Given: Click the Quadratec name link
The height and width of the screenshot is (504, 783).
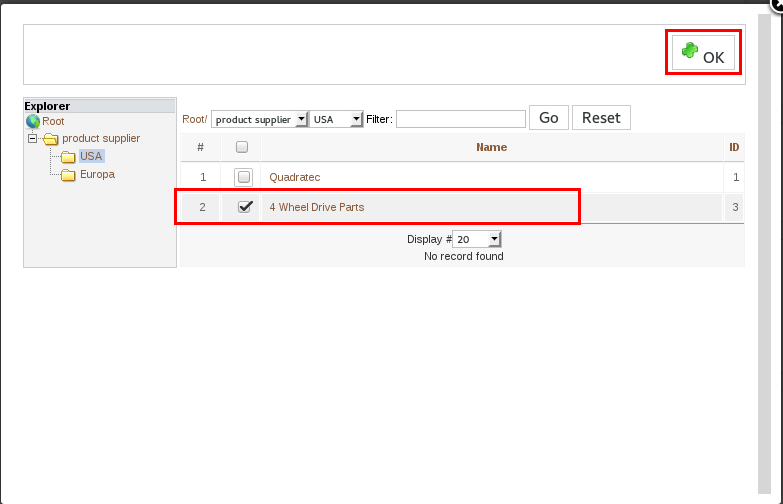Looking at the screenshot, I should tap(295, 177).
